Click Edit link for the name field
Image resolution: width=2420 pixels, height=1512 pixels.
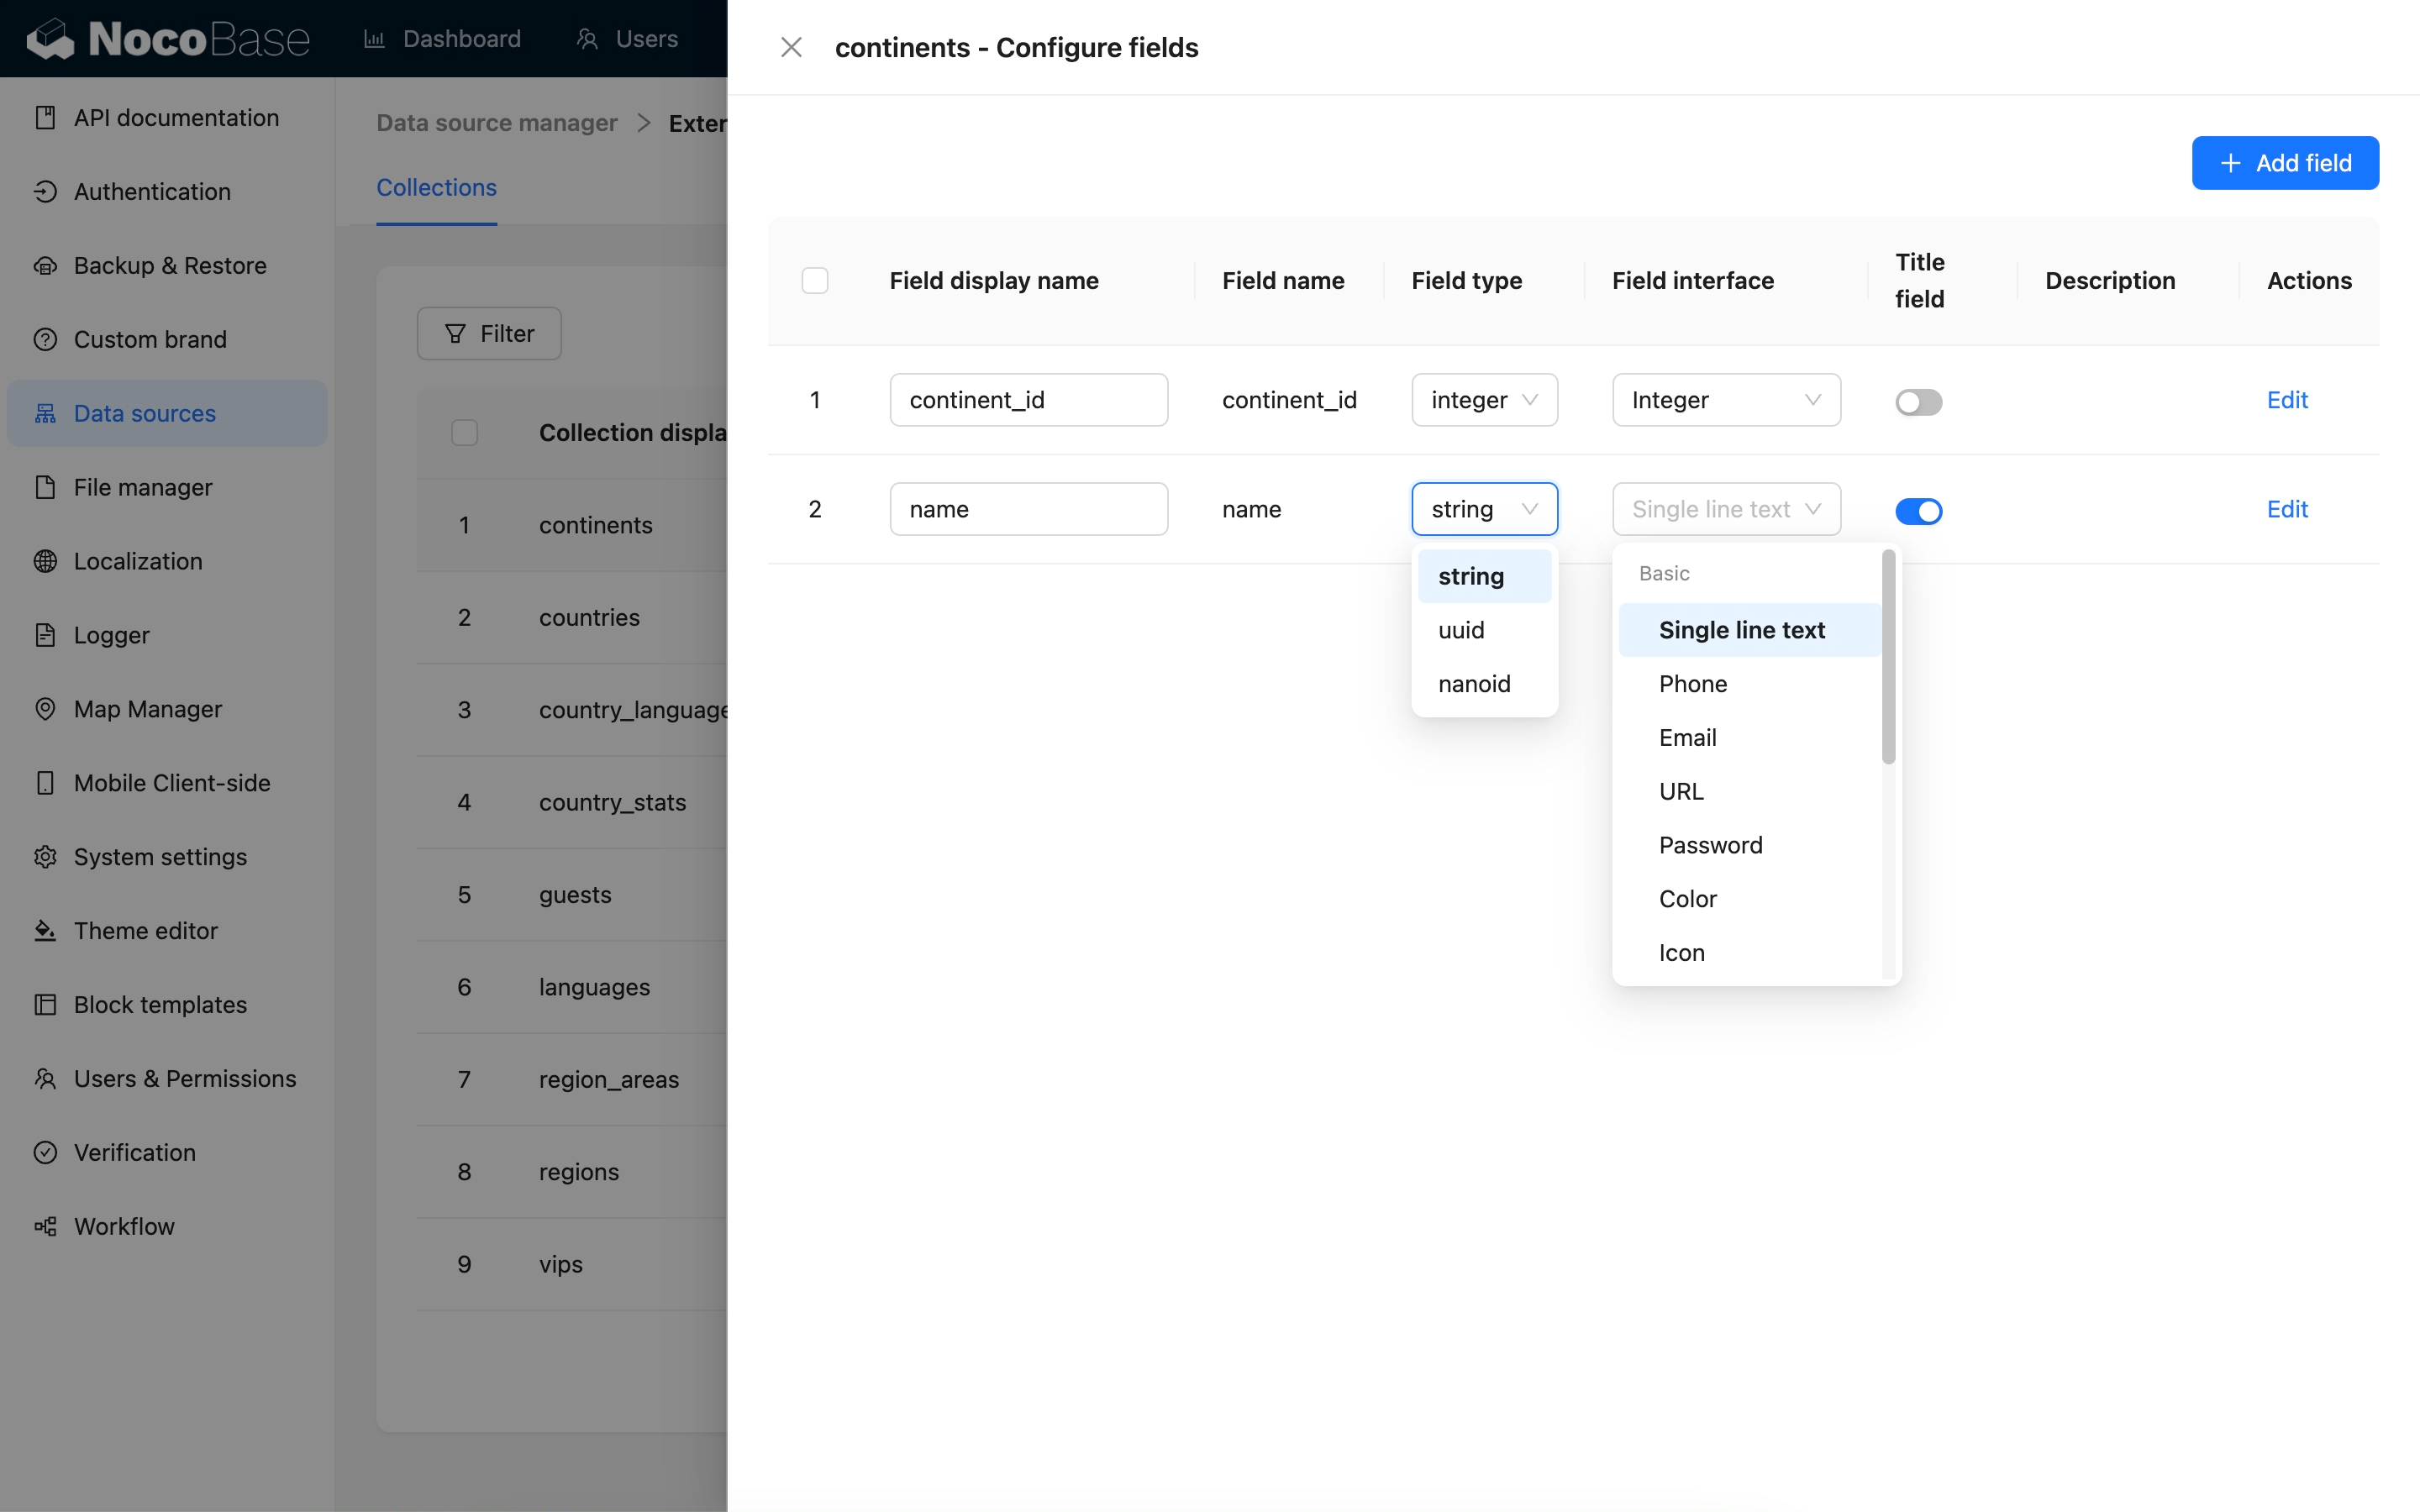coord(2286,509)
